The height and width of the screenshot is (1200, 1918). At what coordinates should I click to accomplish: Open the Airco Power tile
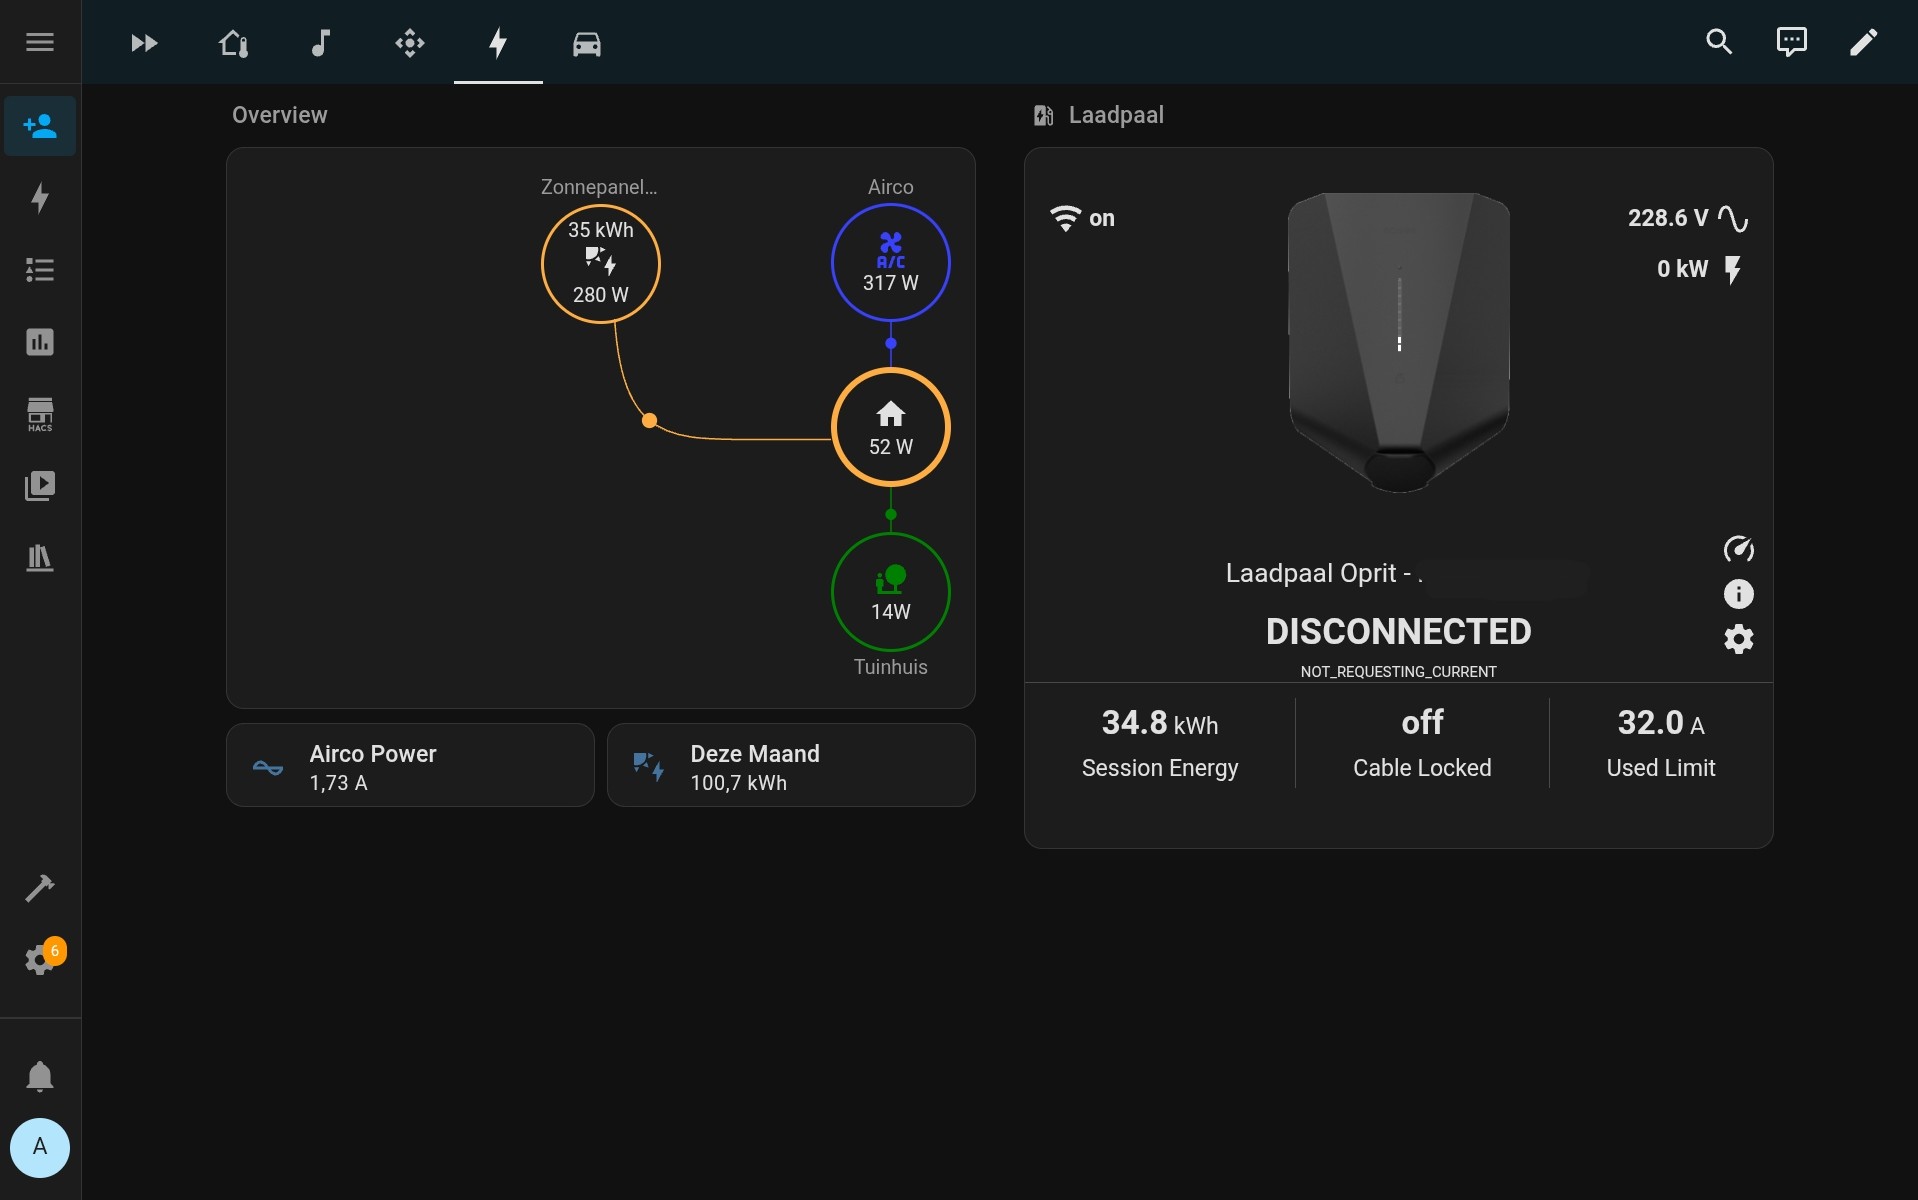pyautogui.click(x=410, y=766)
